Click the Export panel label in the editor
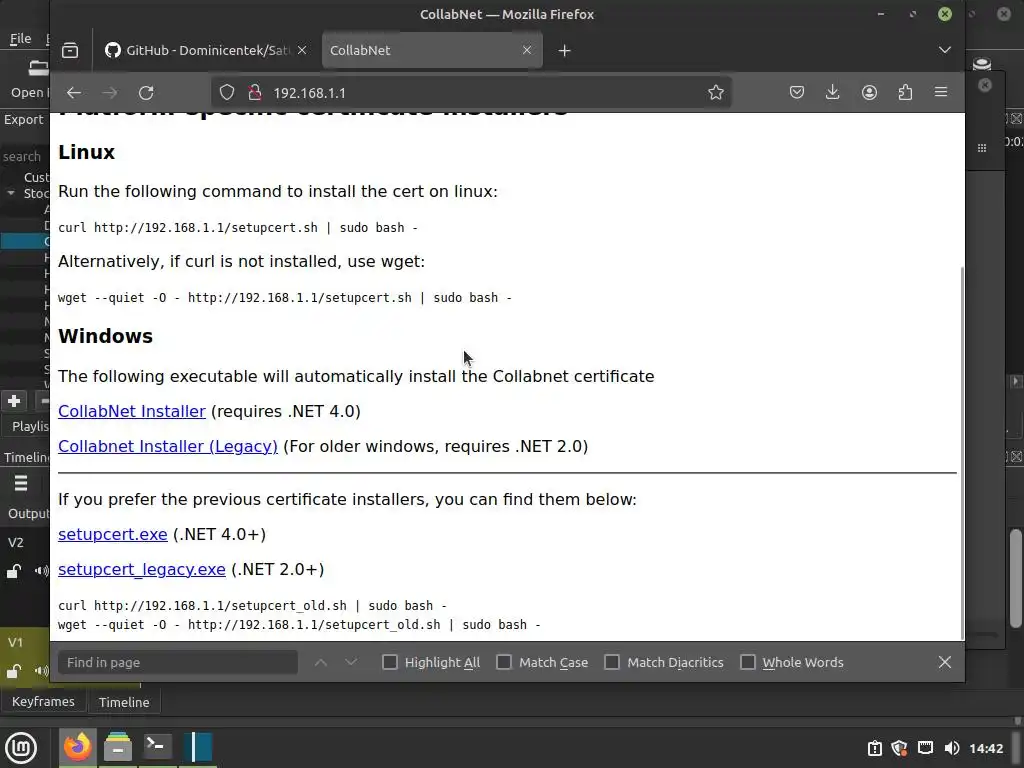This screenshot has height=768, width=1024. point(24,120)
